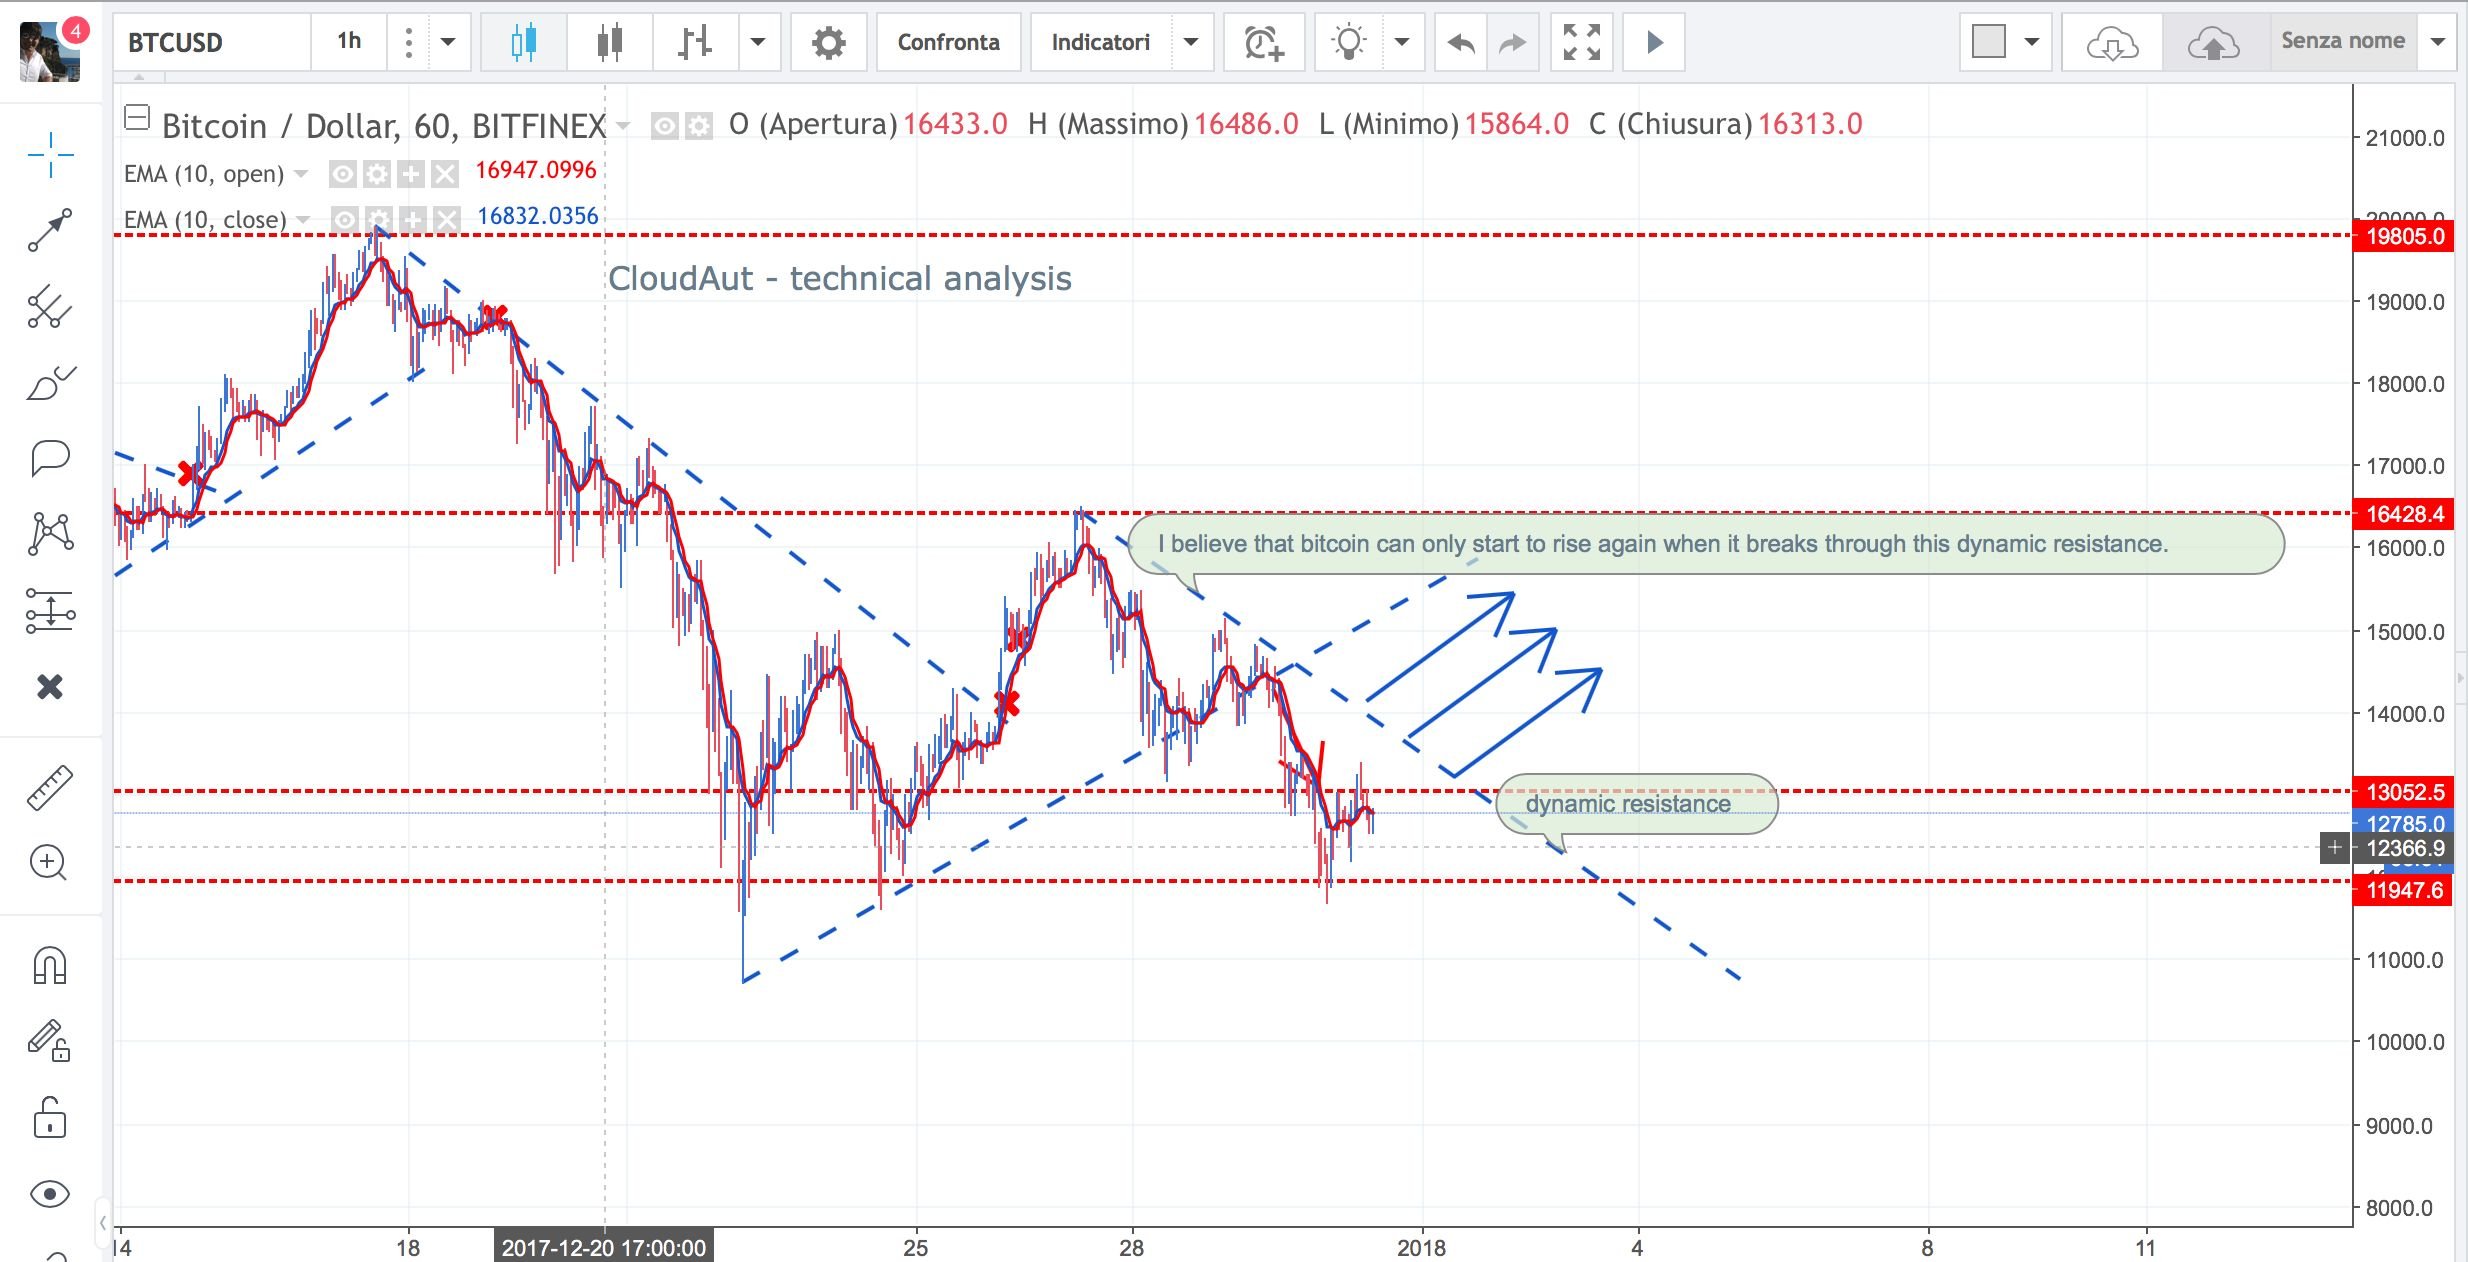This screenshot has height=1262, width=2468.
Task: Hide the EMA (10, close) indicator
Action: pos(345,220)
